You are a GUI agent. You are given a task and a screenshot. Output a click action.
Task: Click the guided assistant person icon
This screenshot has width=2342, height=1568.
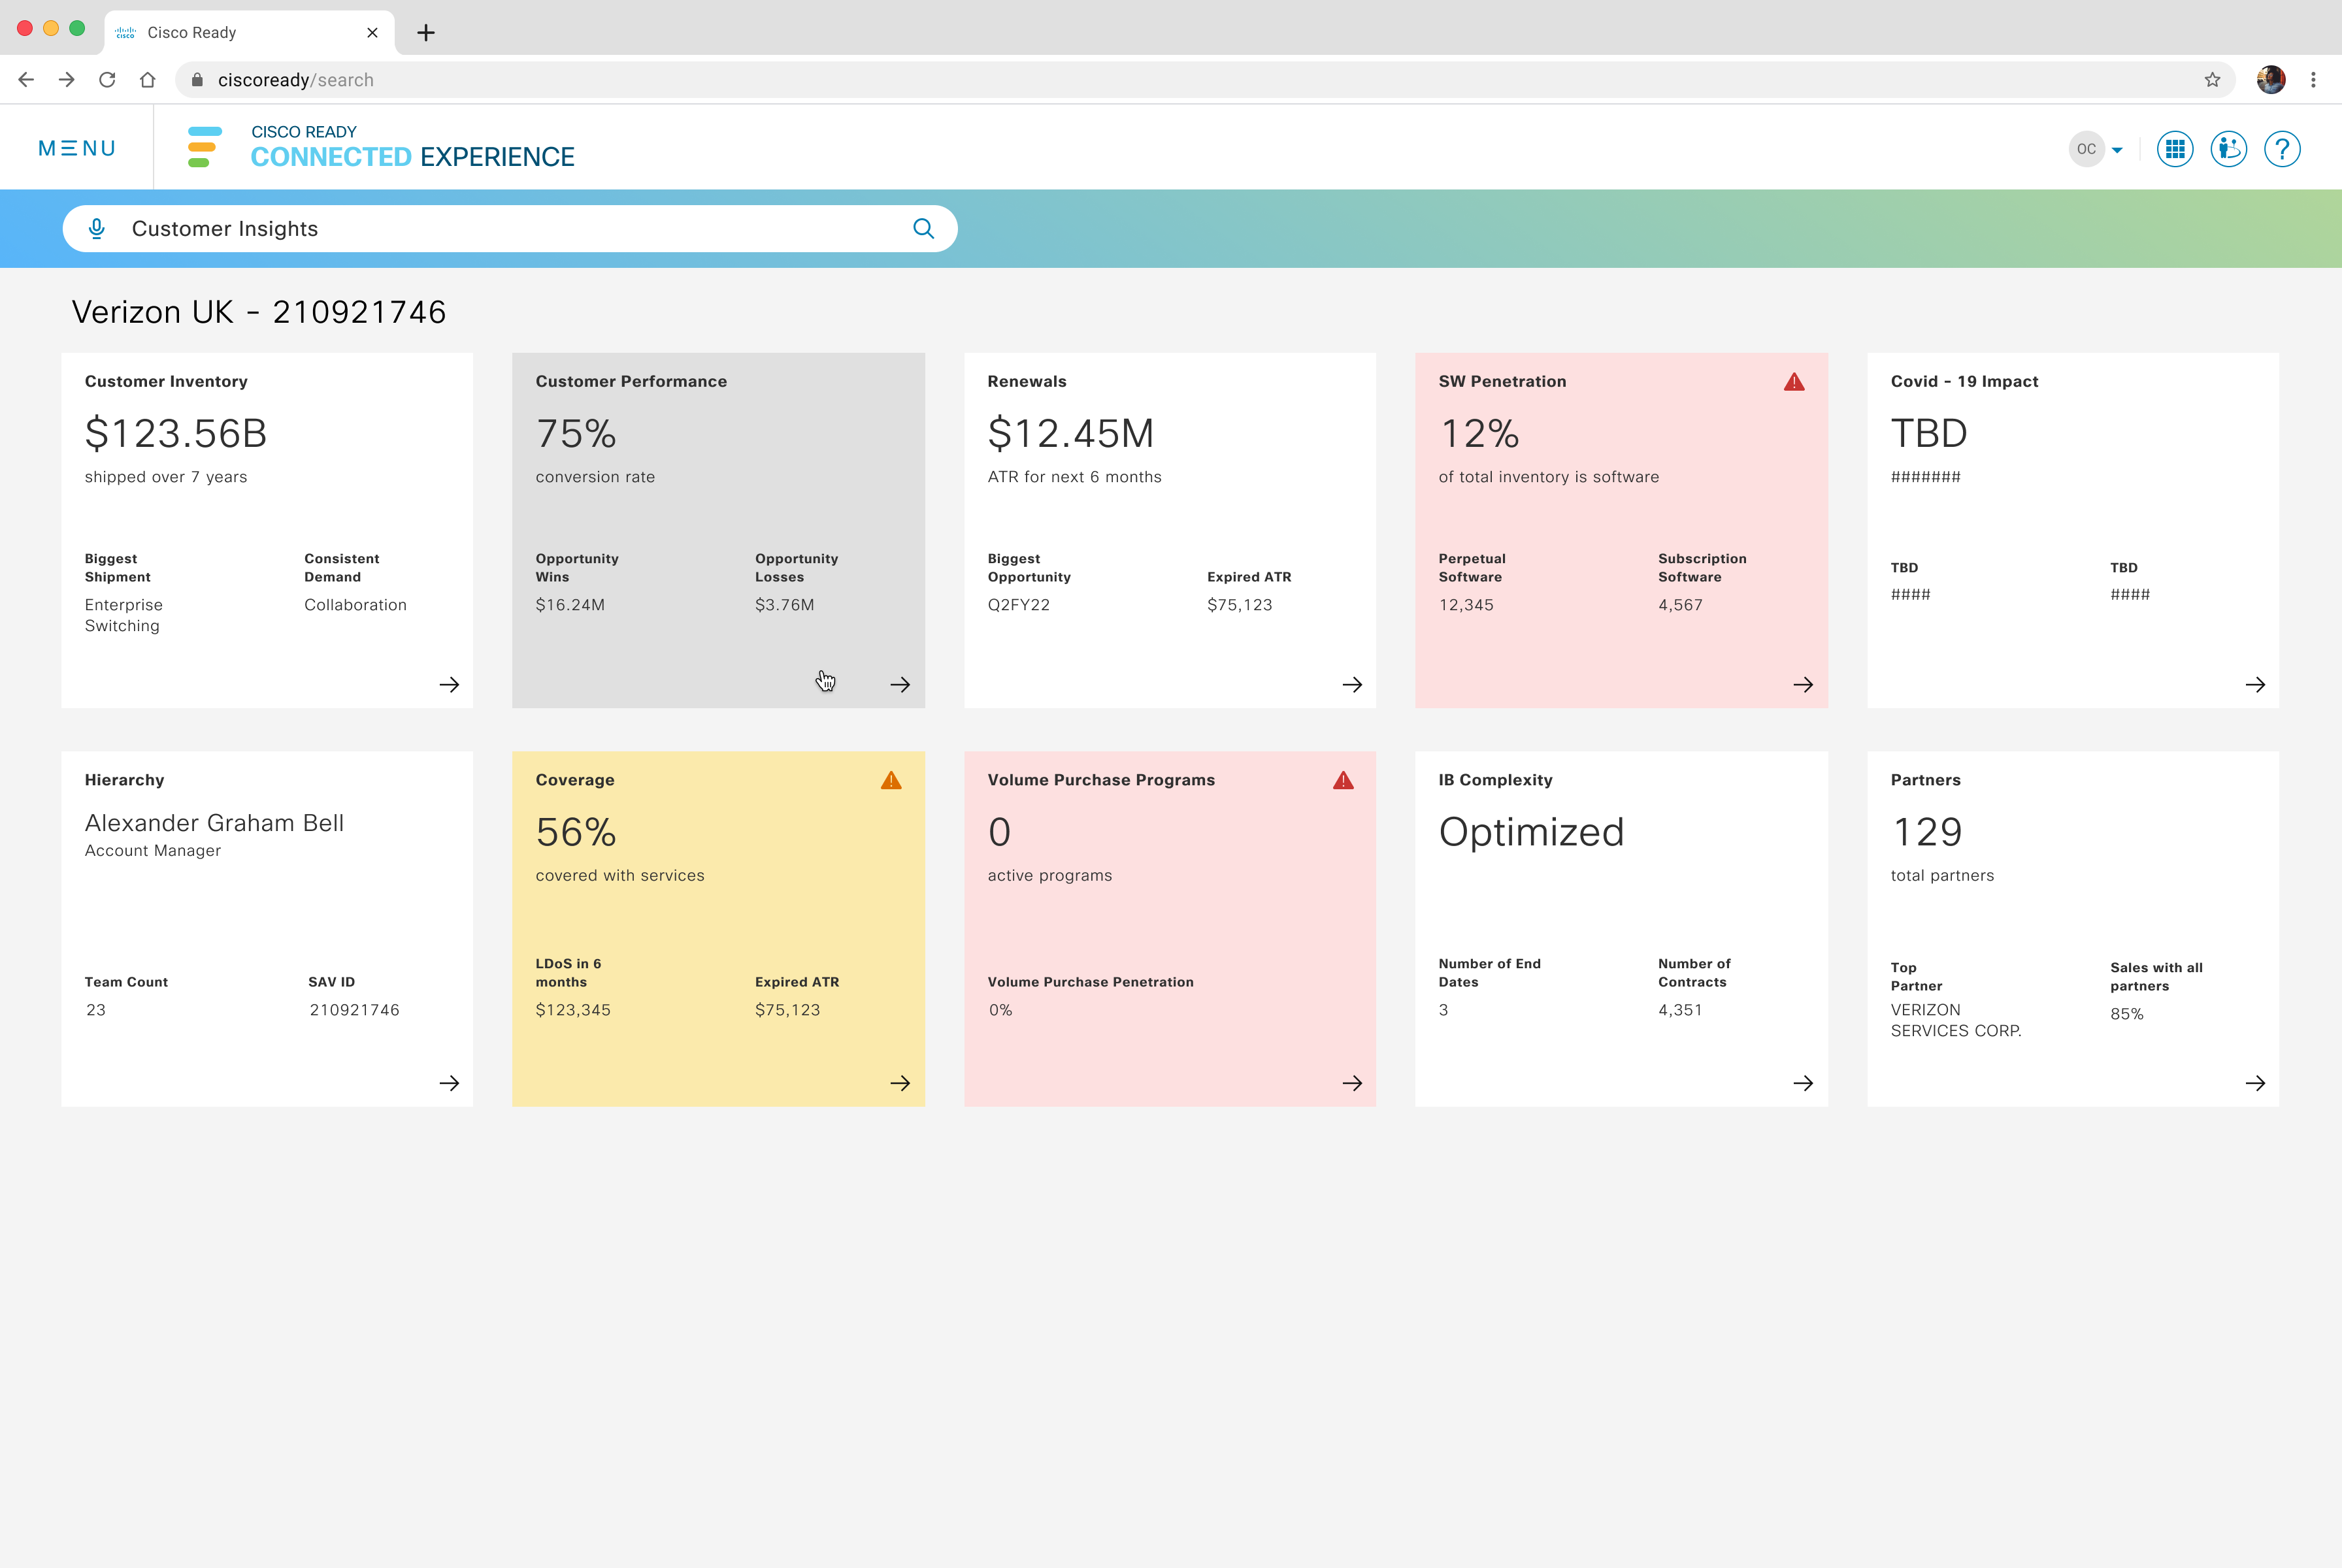2229,149
